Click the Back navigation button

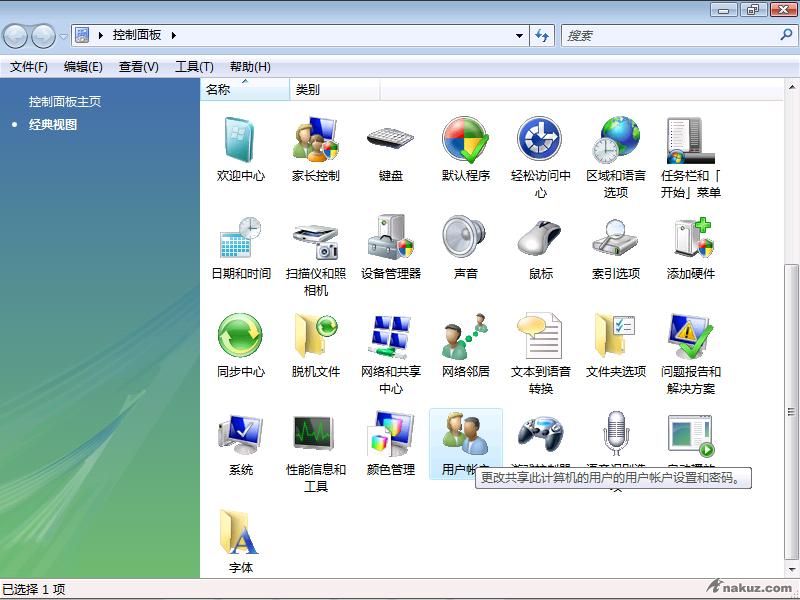(x=15, y=36)
